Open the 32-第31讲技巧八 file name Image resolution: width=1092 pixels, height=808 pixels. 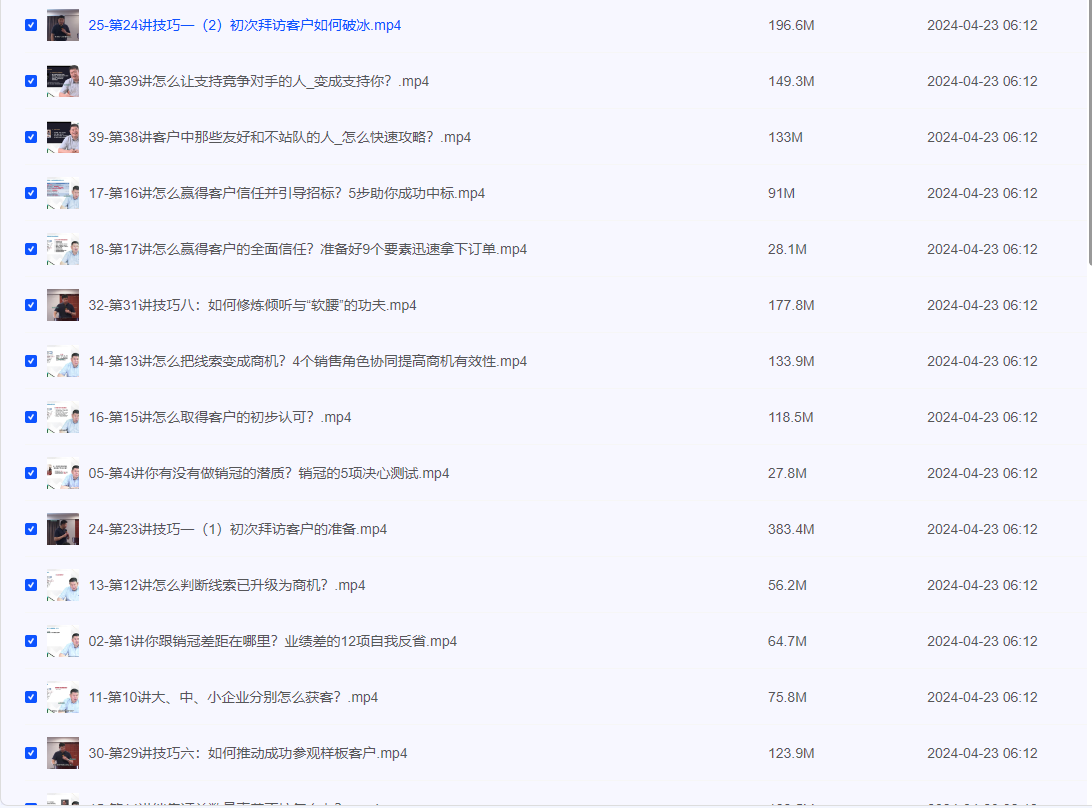(x=252, y=305)
